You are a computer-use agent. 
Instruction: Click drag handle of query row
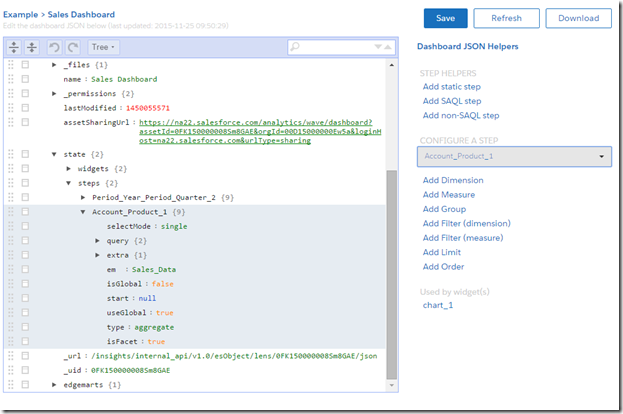11,240
